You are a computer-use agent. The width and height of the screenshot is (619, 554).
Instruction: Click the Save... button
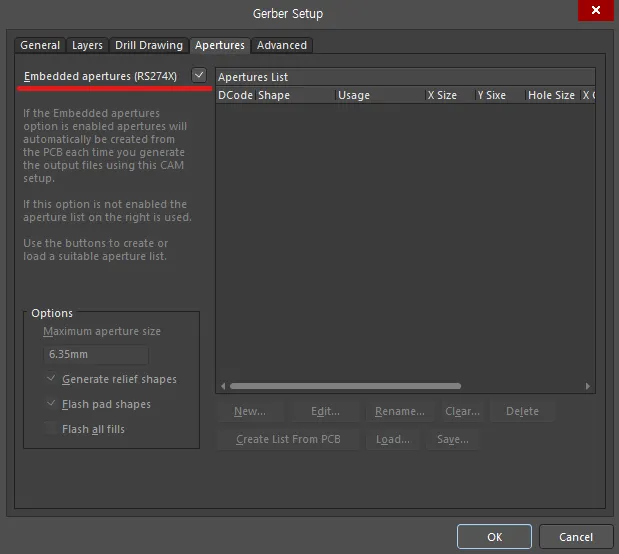[x=453, y=439]
